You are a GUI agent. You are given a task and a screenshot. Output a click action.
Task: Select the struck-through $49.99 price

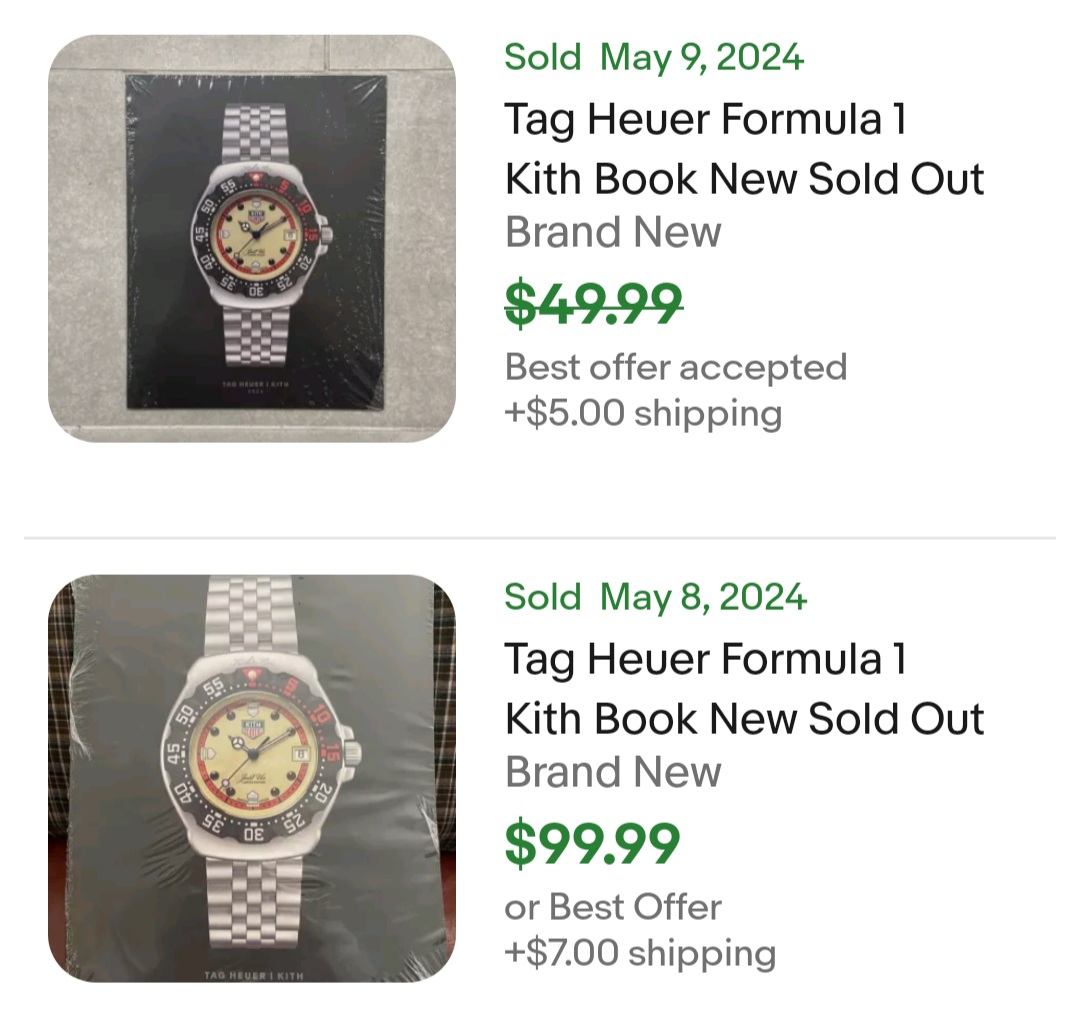(593, 303)
